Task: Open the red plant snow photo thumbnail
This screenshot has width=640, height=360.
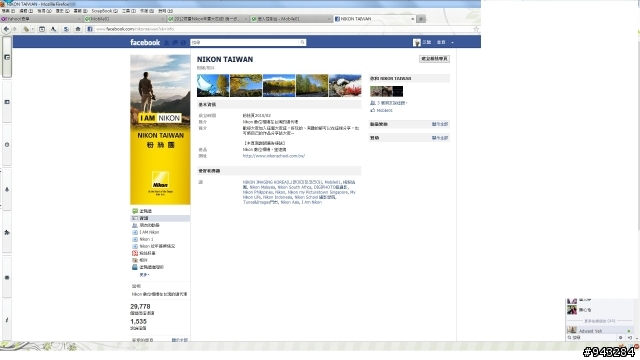Action: [345, 85]
